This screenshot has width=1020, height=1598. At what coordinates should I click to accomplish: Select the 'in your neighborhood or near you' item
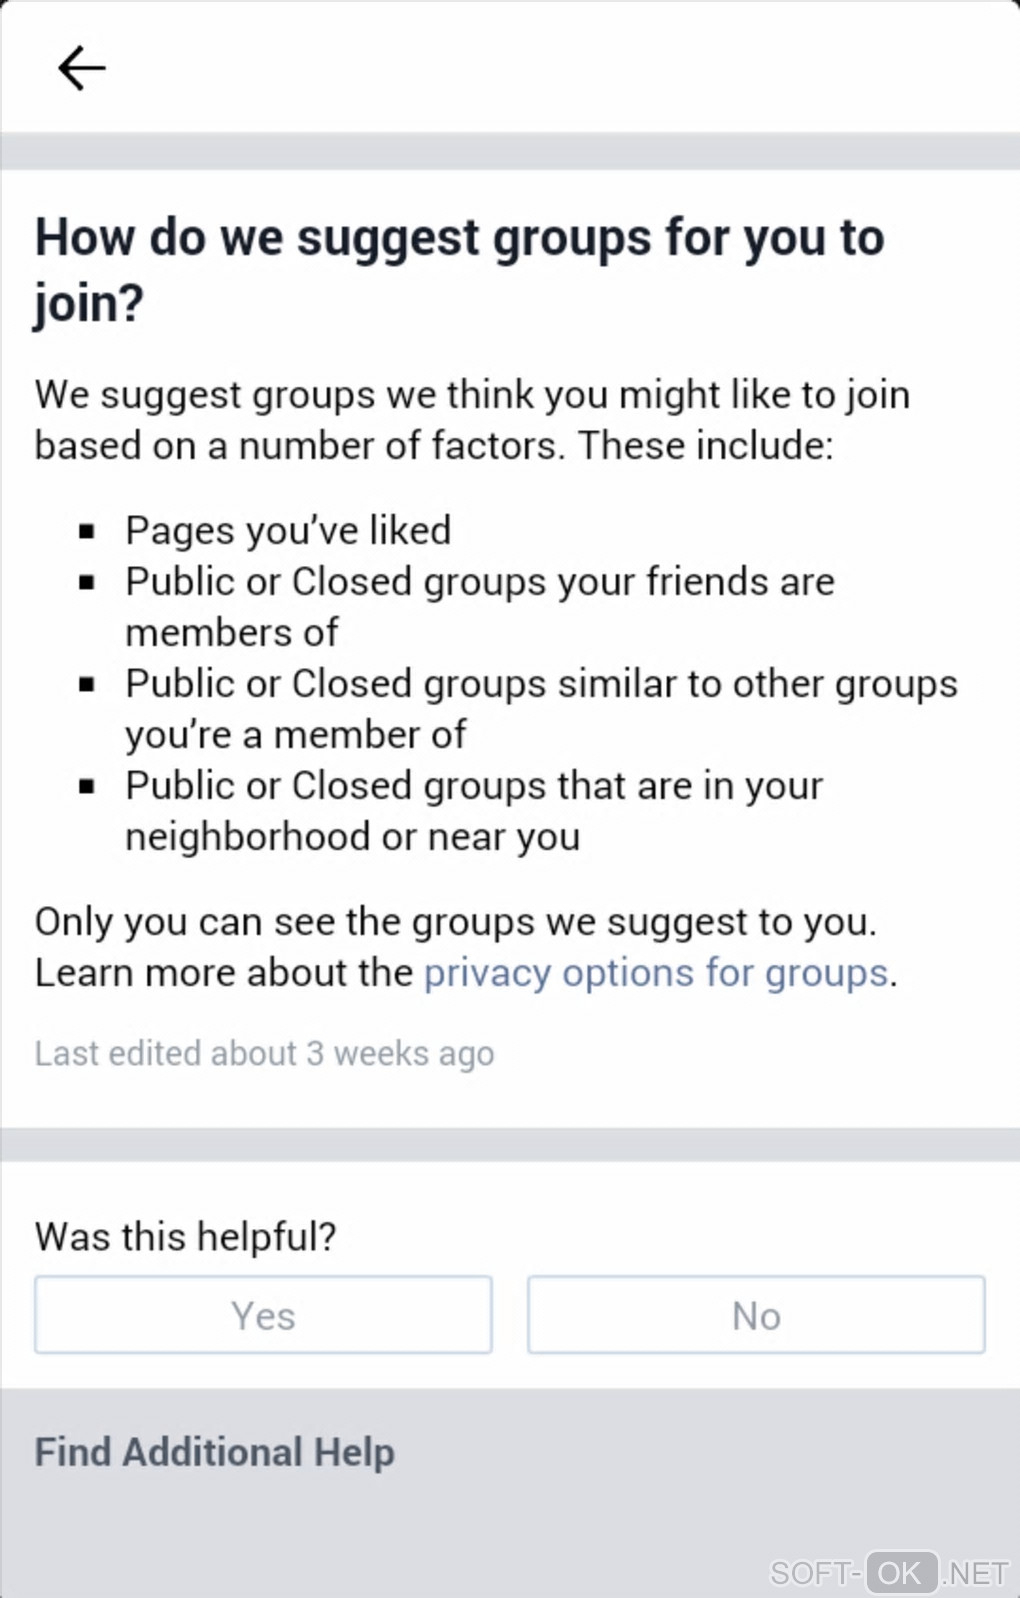point(473,810)
